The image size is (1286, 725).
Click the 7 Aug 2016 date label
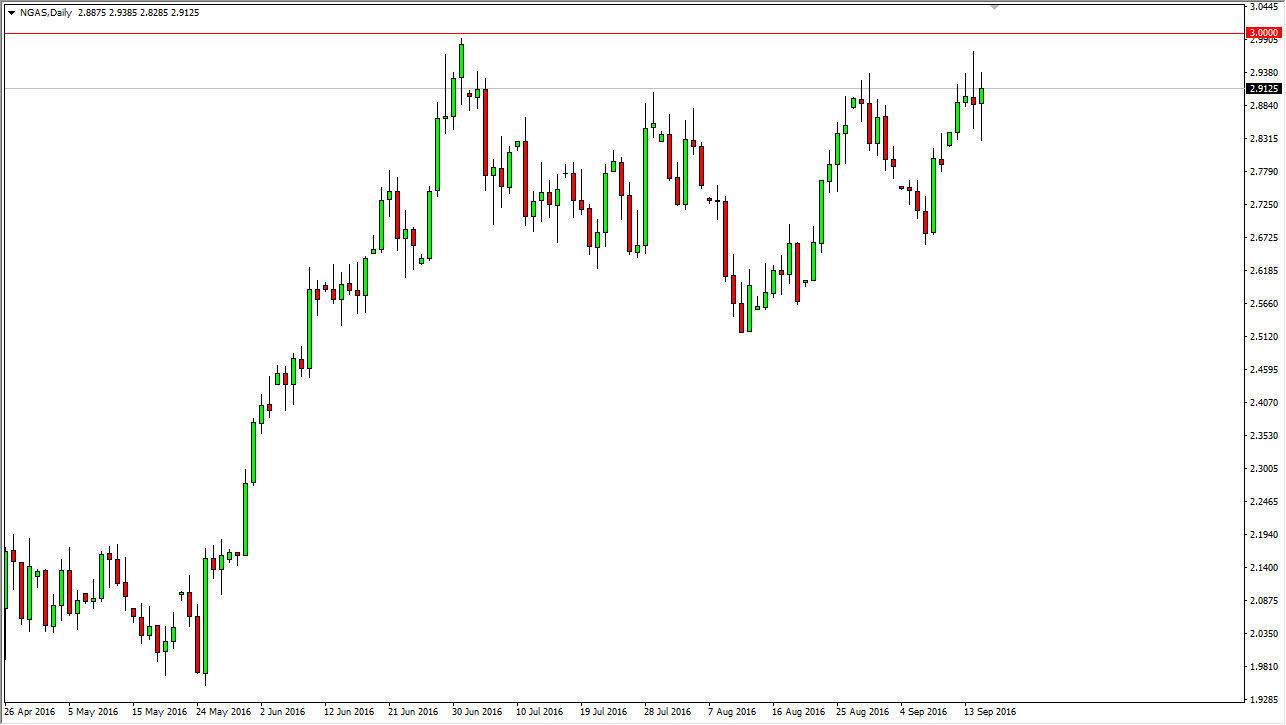pos(731,713)
